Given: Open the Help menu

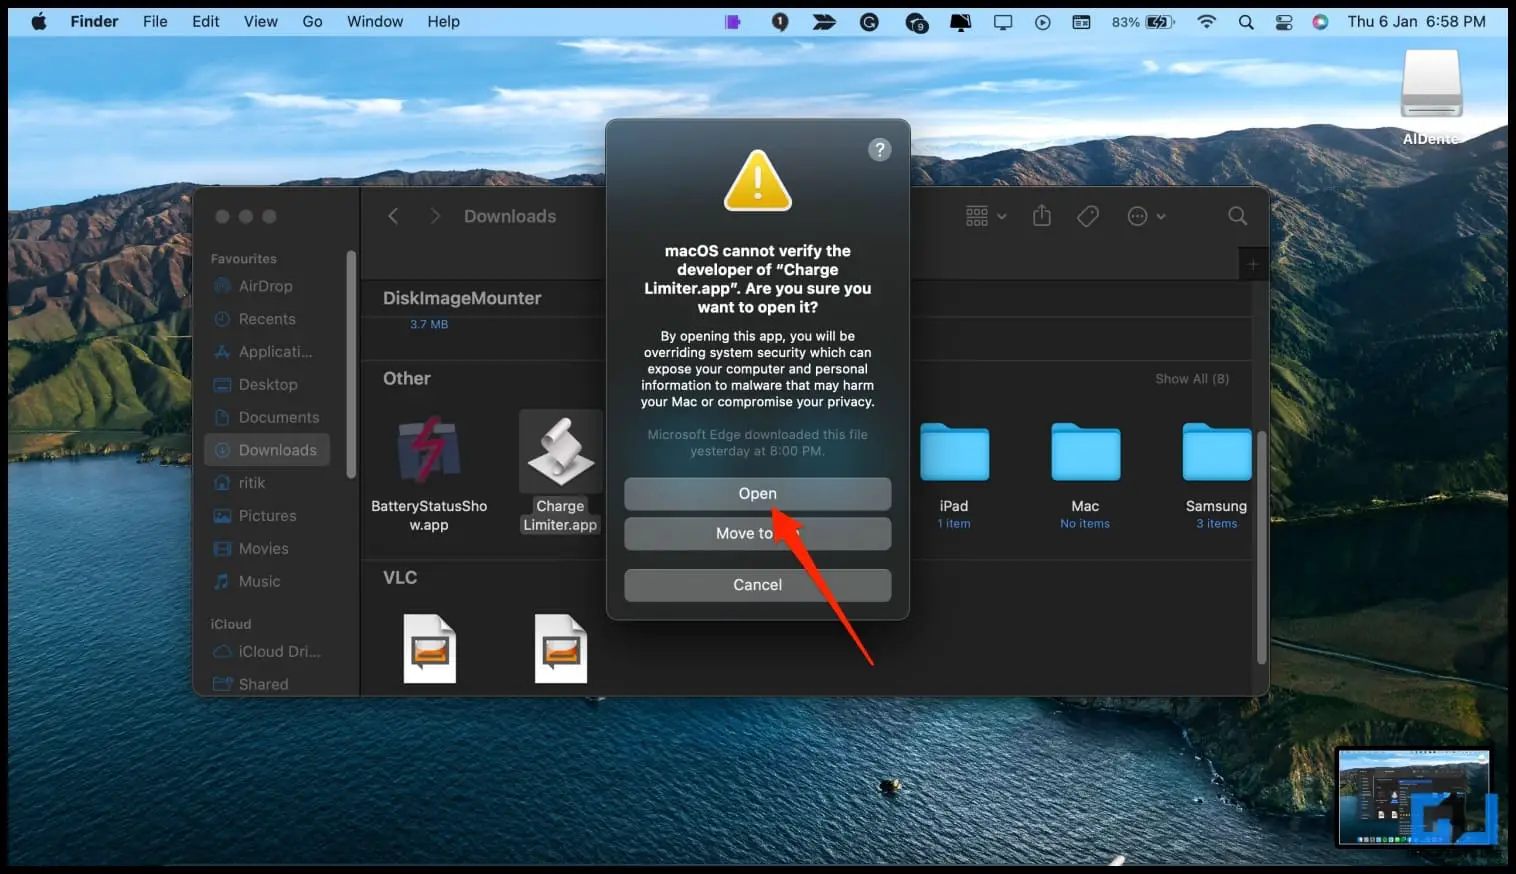Looking at the screenshot, I should [x=443, y=21].
